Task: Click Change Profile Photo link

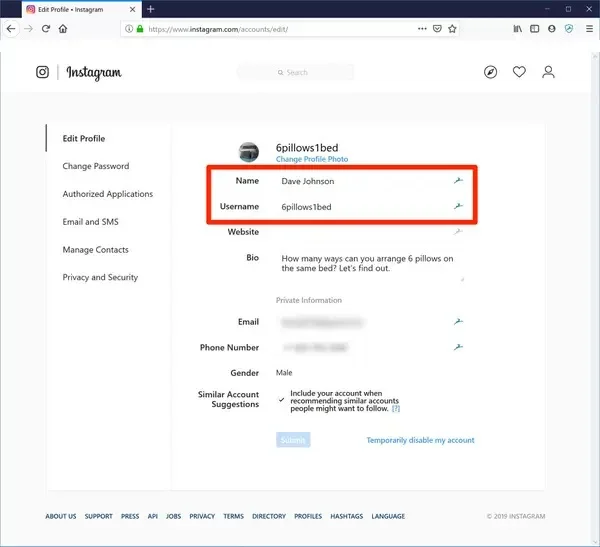Action: 312,159
